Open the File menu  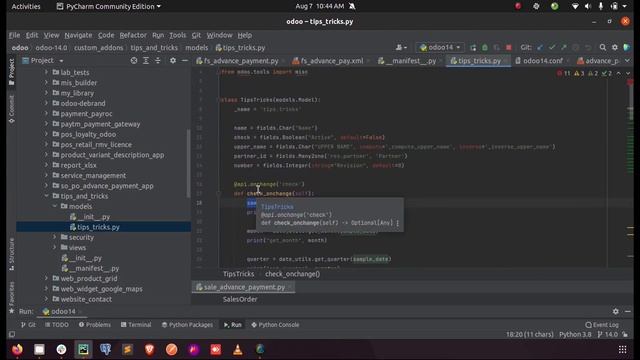click(x=14, y=35)
